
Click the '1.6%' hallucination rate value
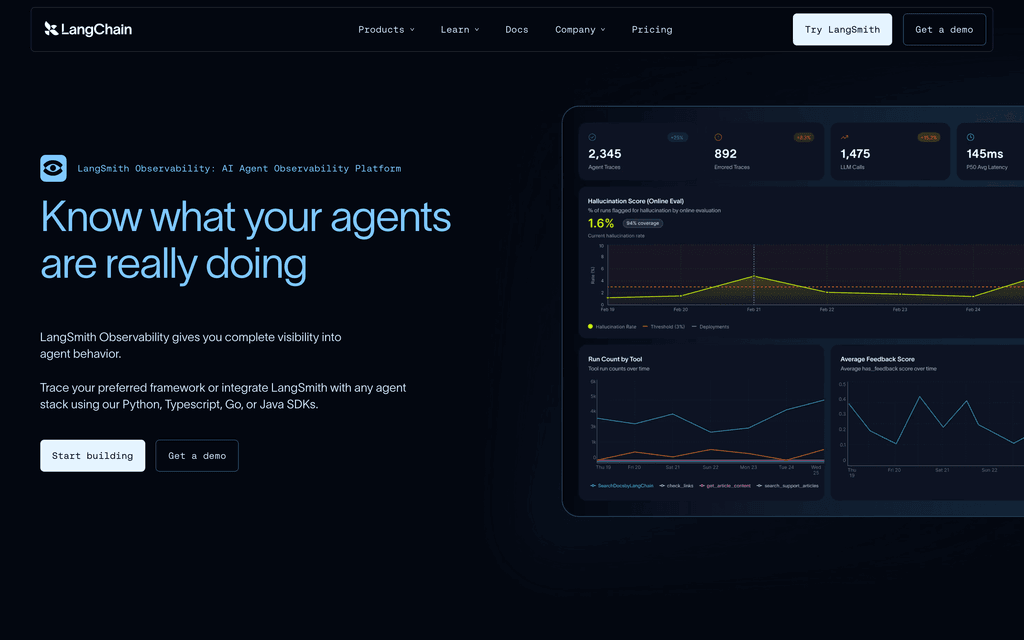click(601, 224)
